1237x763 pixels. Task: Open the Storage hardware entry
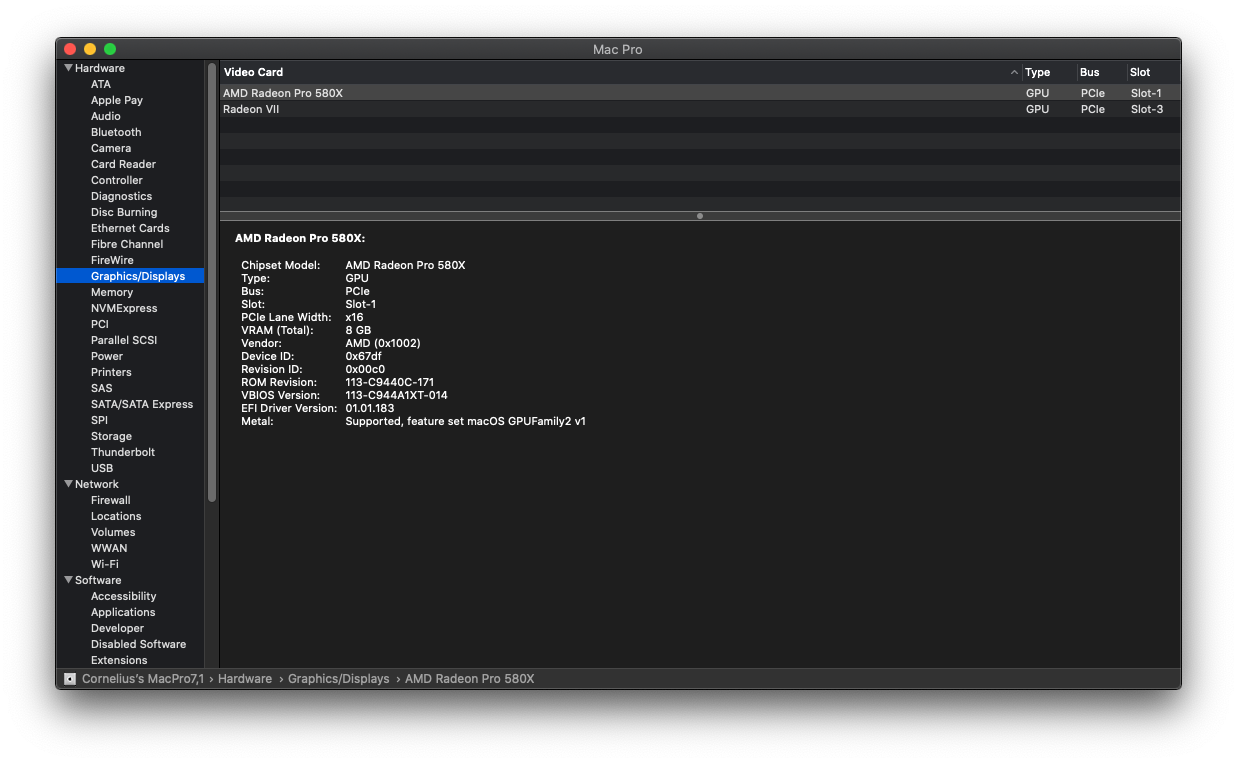111,436
